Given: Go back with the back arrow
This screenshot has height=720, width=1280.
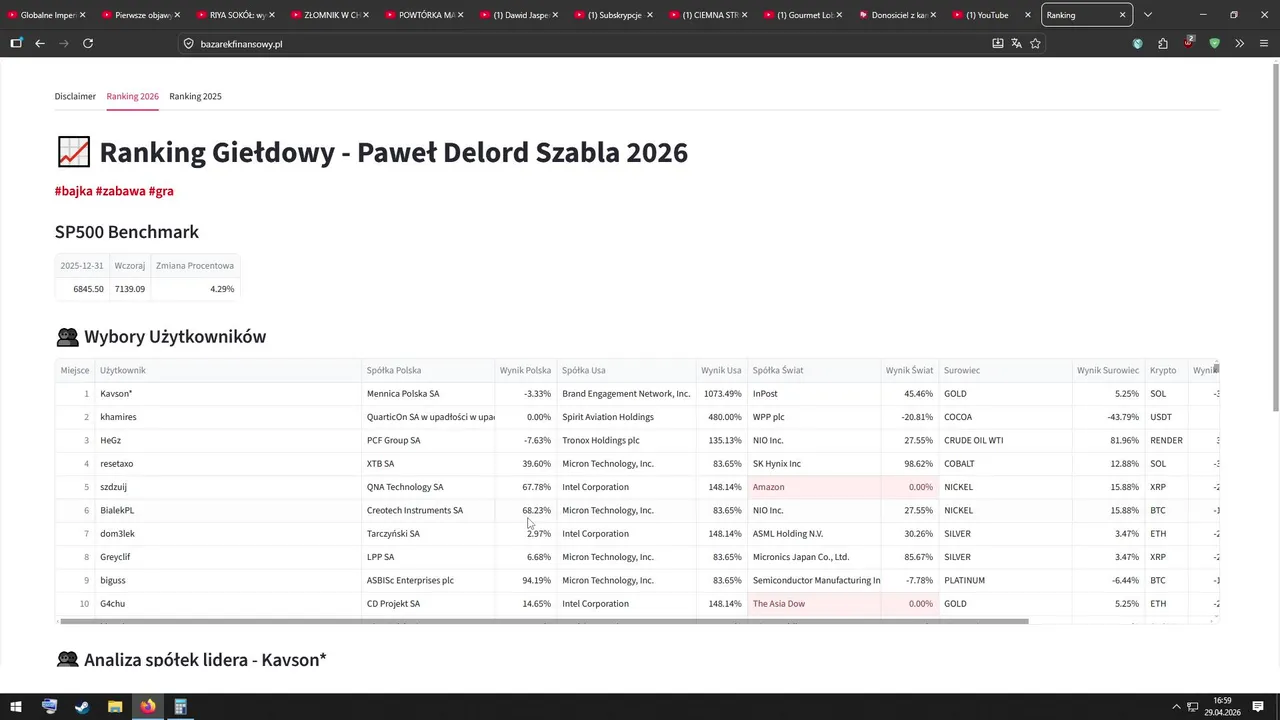Looking at the screenshot, I should [x=40, y=43].
